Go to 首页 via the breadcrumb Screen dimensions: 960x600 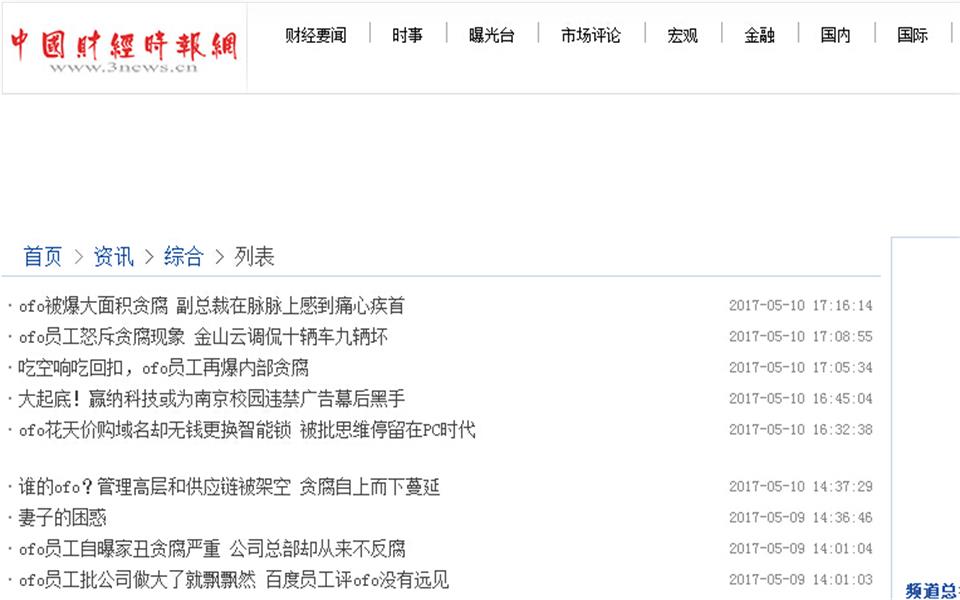coord(42,257)
